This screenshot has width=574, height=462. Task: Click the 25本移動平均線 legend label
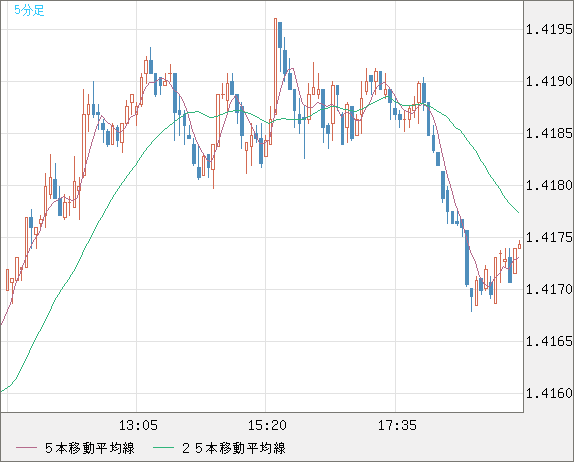(234, 448)
